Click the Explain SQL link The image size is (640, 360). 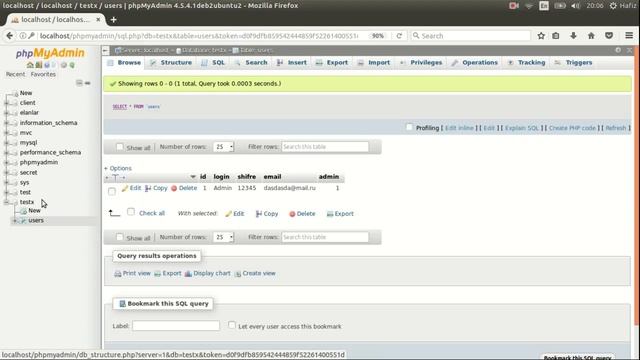522,128
